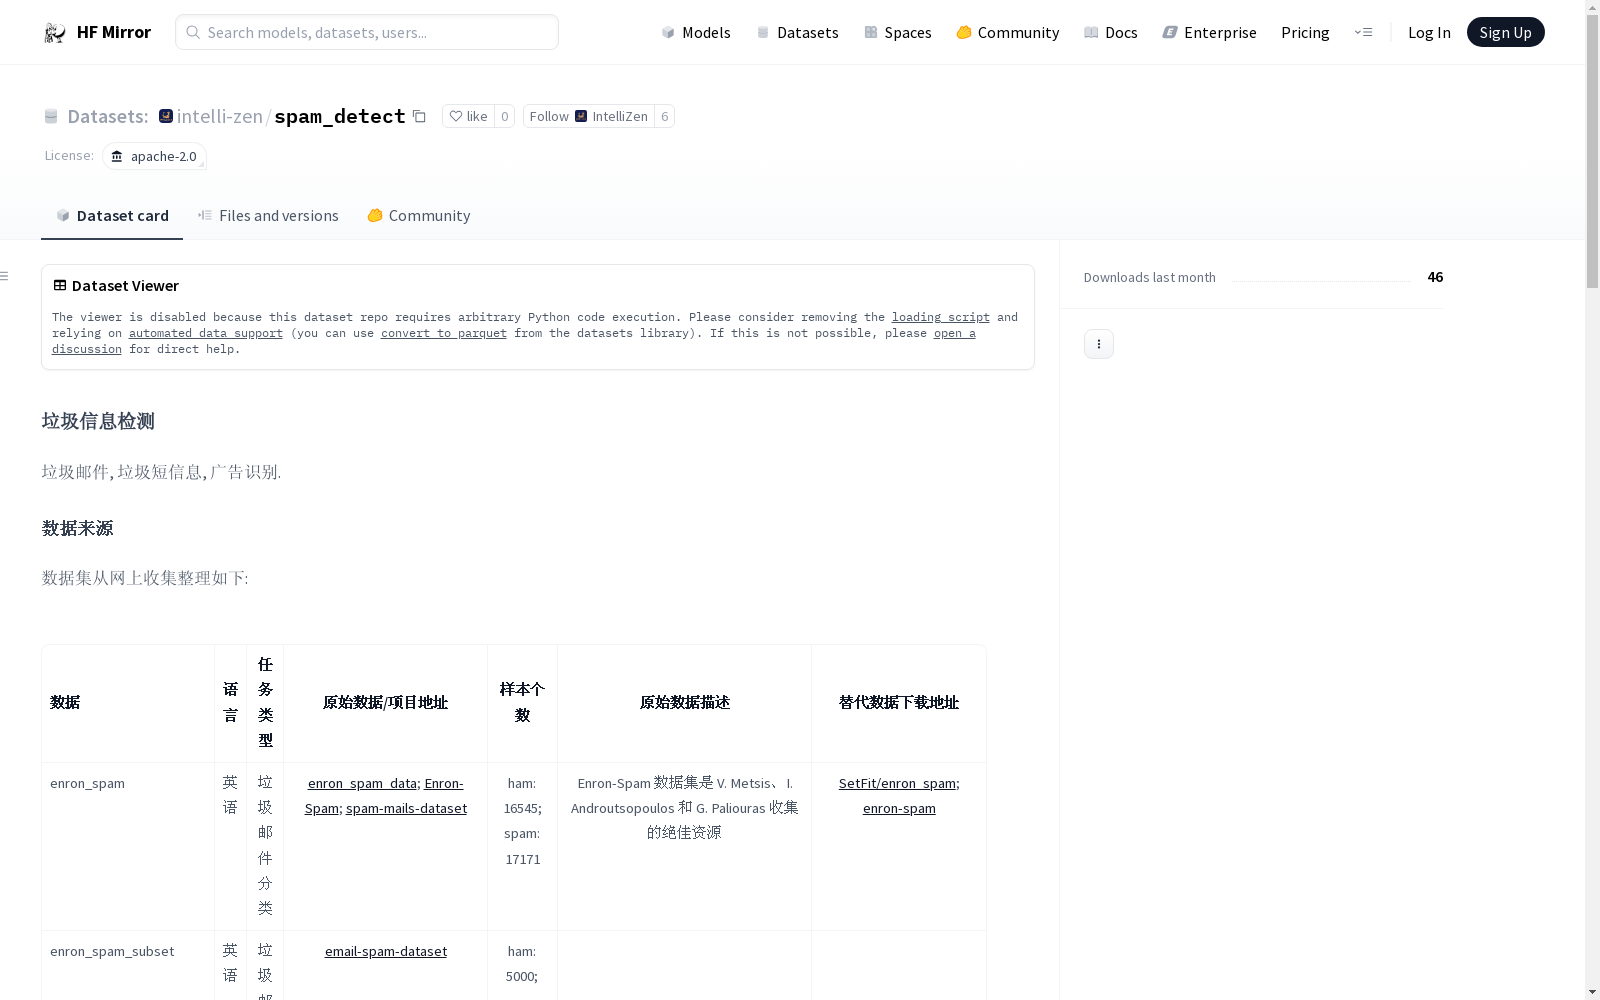Open the three-dot options menu
Image resolution: width=1600 pixels, height=1000 pixels.
click(1098, 344)
